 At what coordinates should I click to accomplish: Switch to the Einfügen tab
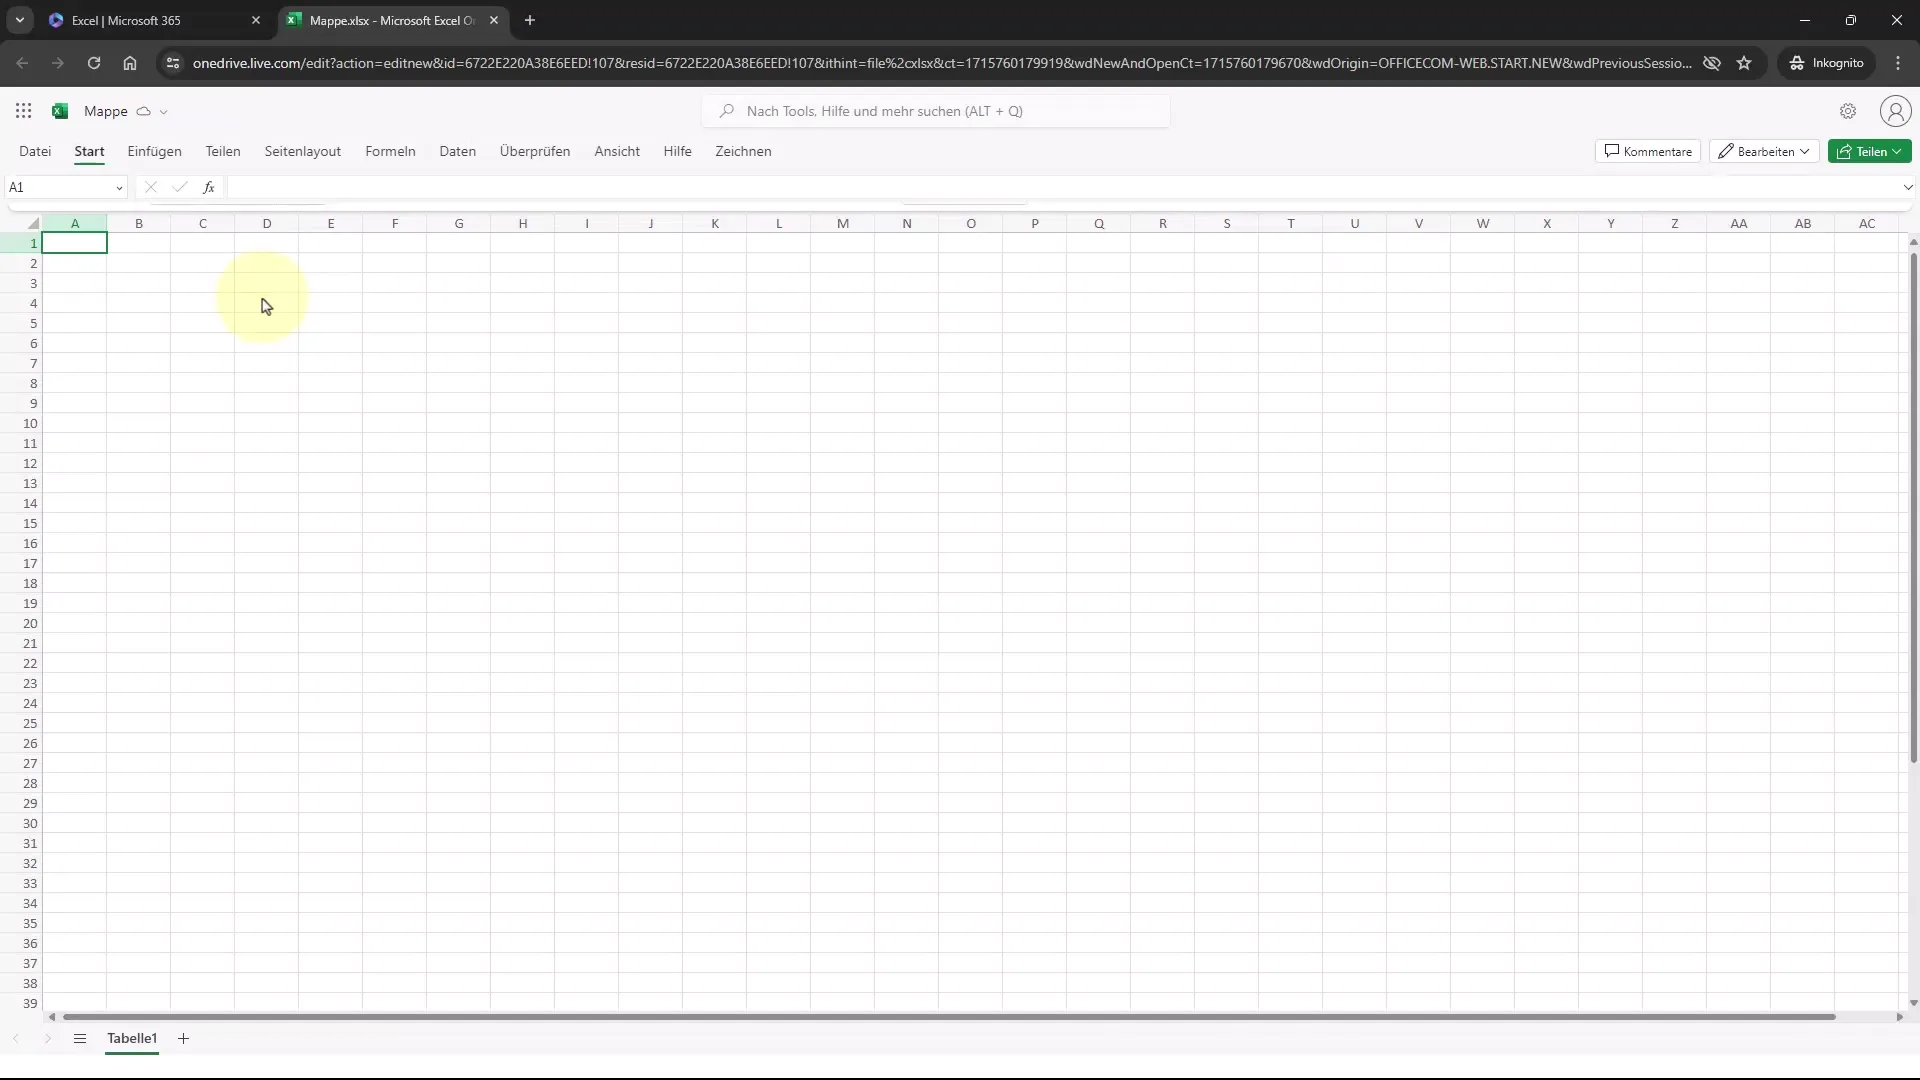coord(154,151)
